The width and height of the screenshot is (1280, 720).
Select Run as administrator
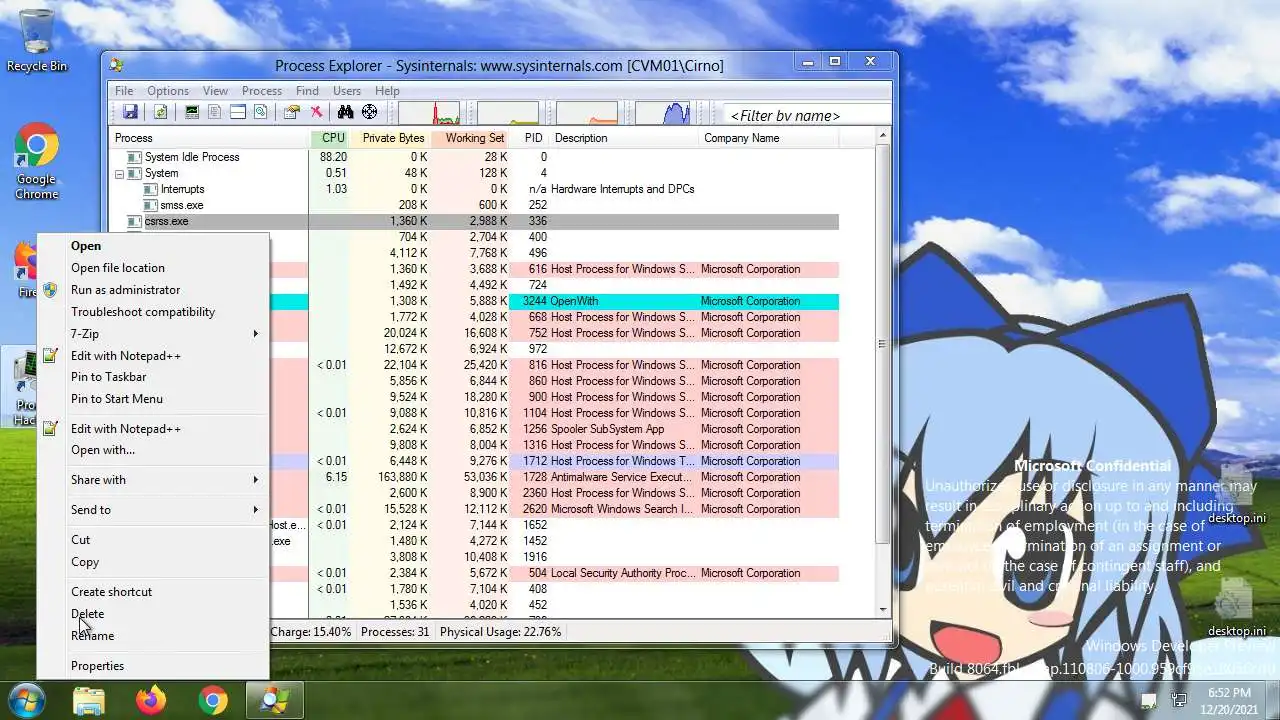153,290
